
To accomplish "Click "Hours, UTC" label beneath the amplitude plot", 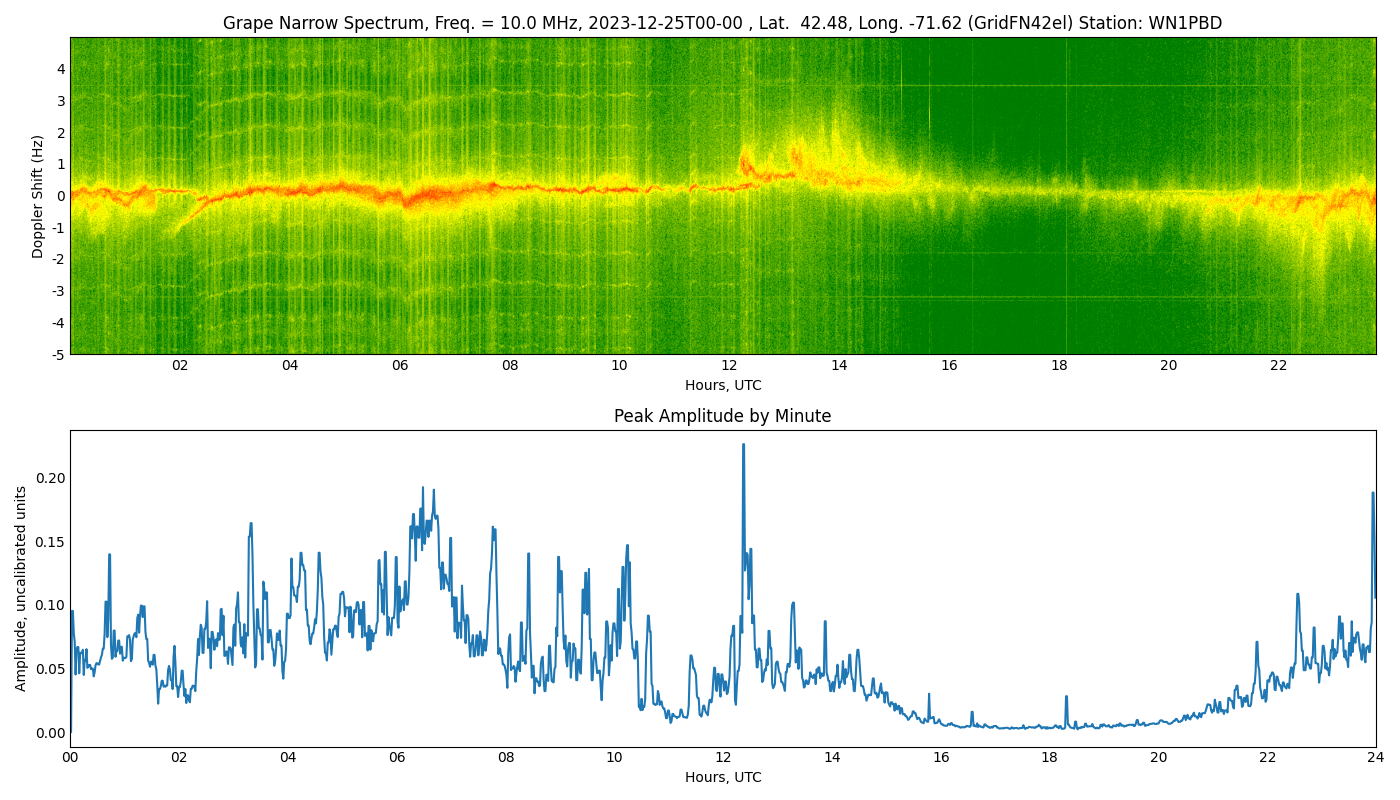I will pos(722,777).
